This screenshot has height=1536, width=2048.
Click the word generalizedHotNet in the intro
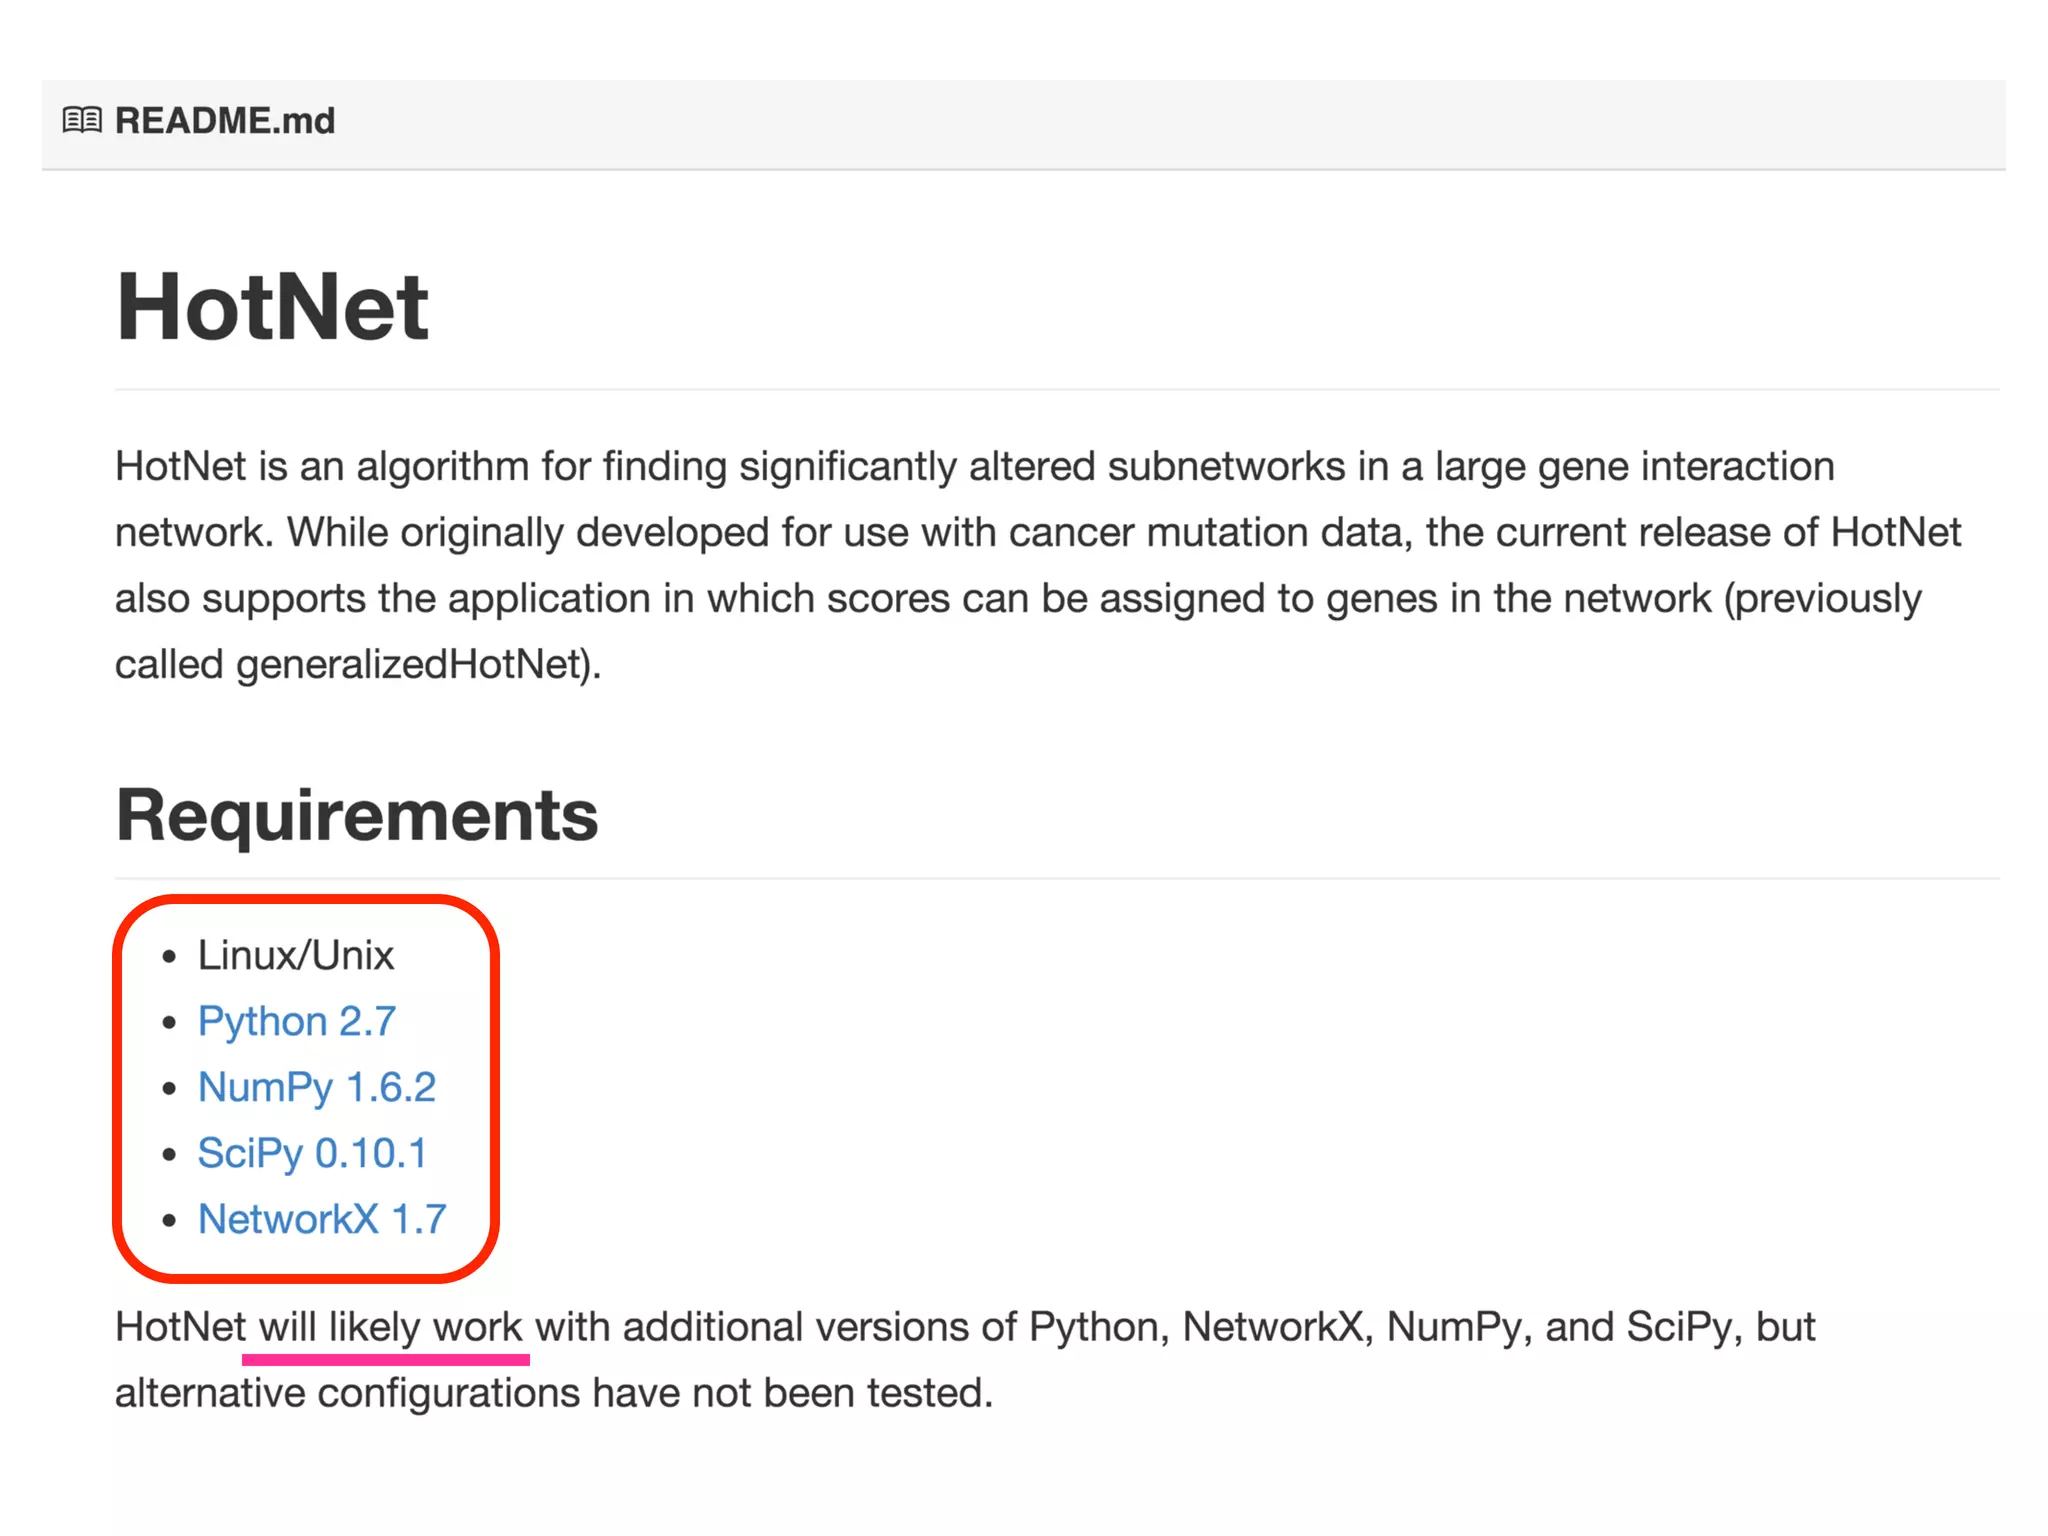(410, 665)
